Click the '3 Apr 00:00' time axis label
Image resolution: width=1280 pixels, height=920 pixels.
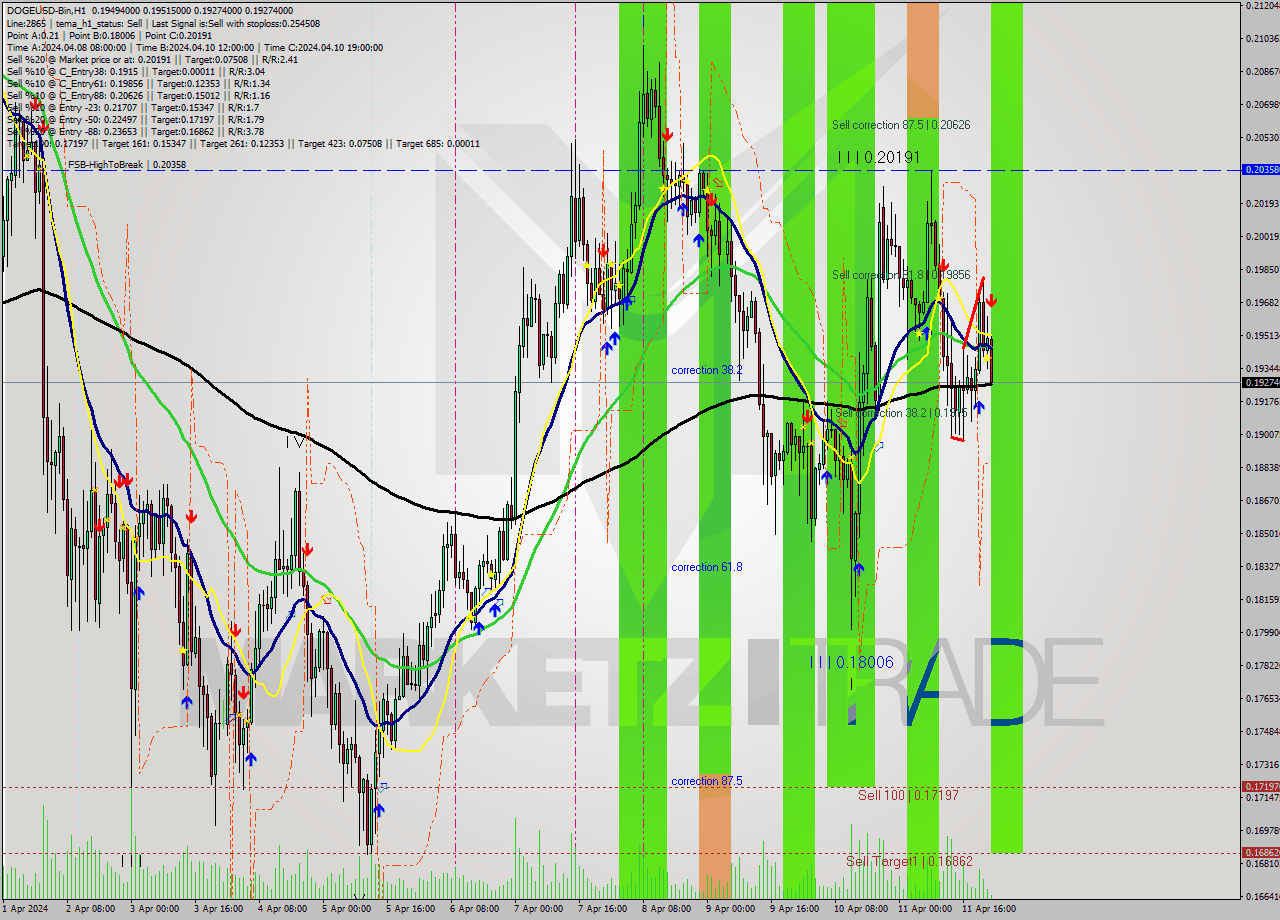pos(155,909)
